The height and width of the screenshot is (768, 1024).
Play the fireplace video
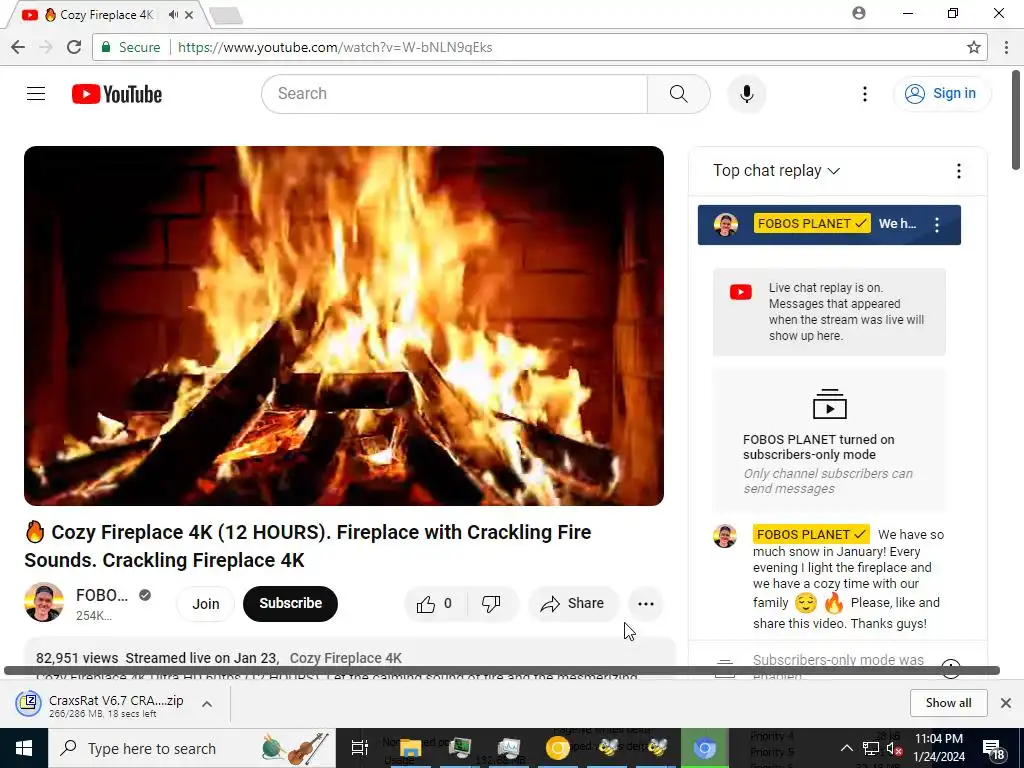(x=344, y=325)
